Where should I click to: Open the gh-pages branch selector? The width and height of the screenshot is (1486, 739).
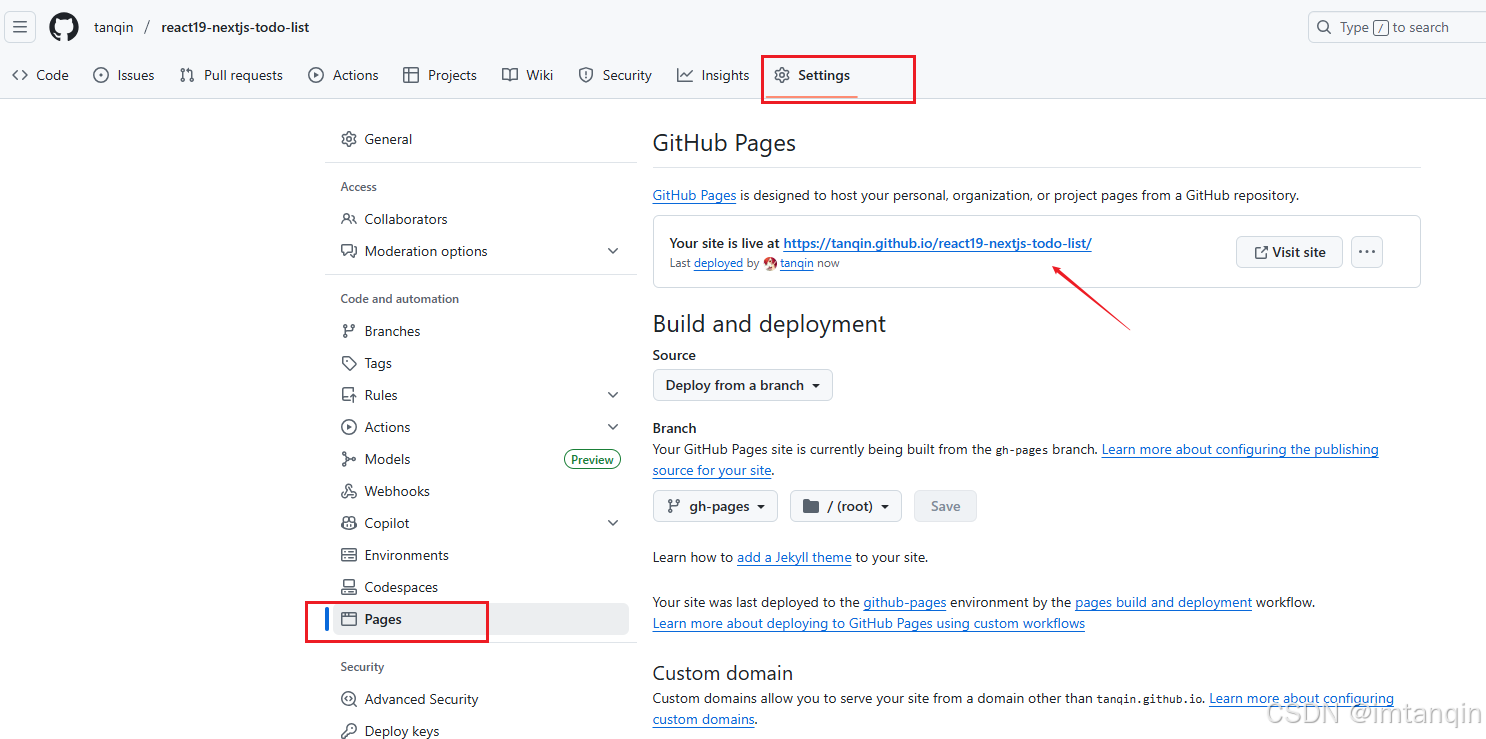[x=716, y=506]
